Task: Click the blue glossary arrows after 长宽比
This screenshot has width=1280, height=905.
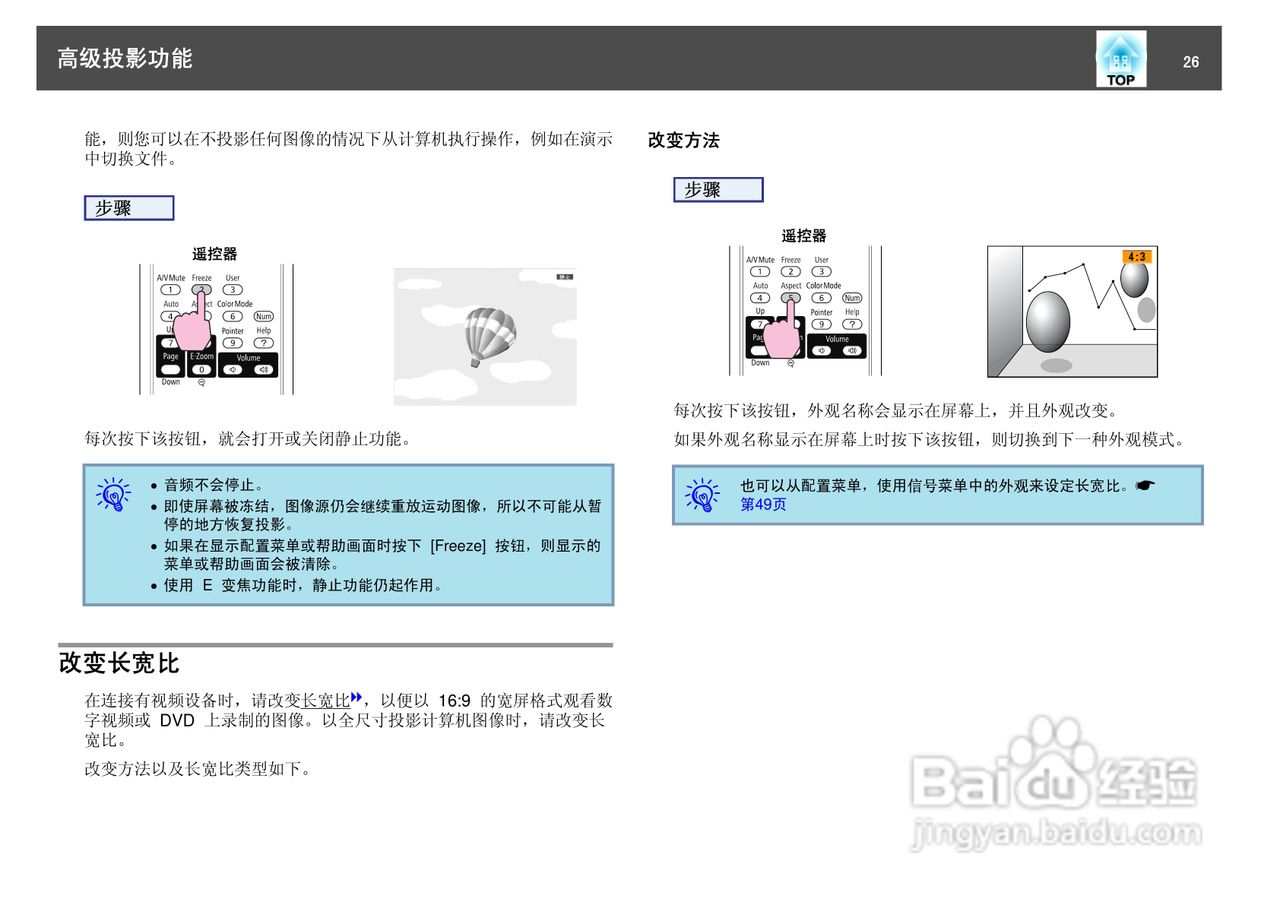Action: coord(355,698)
